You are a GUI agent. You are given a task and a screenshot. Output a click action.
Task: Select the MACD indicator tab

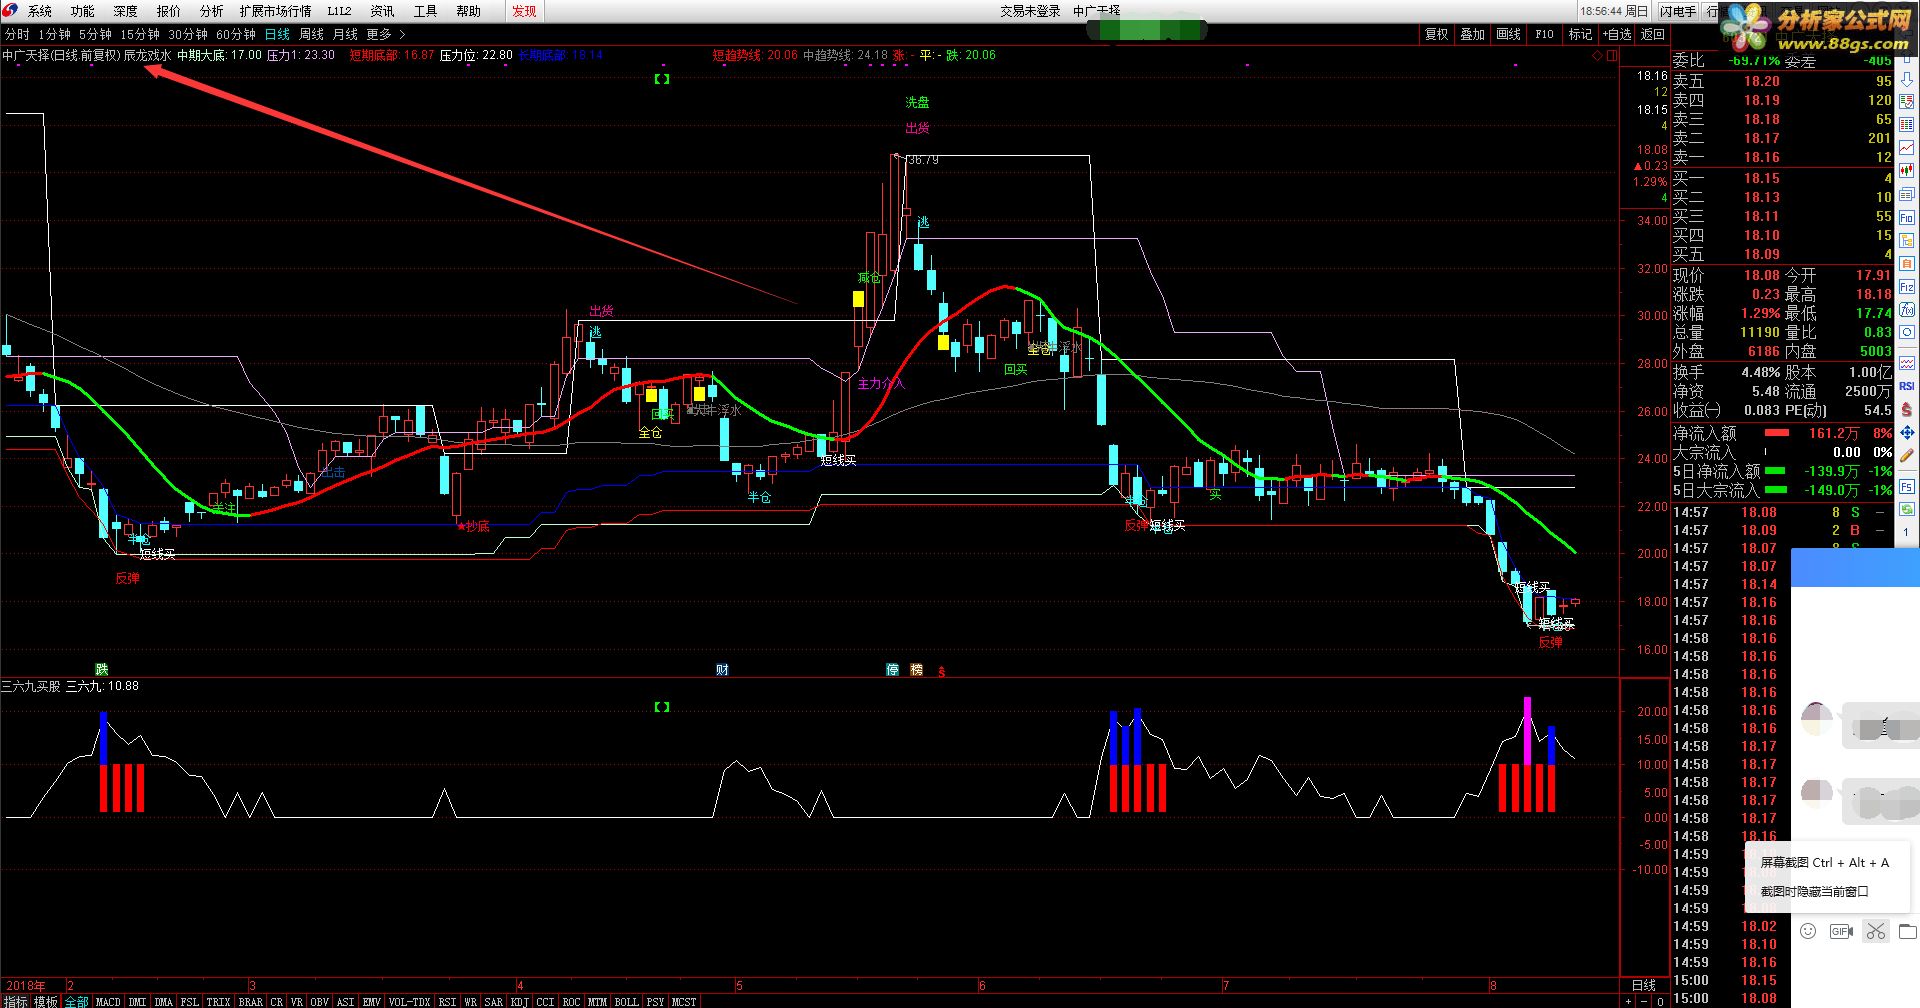(x=108, y=1001)
